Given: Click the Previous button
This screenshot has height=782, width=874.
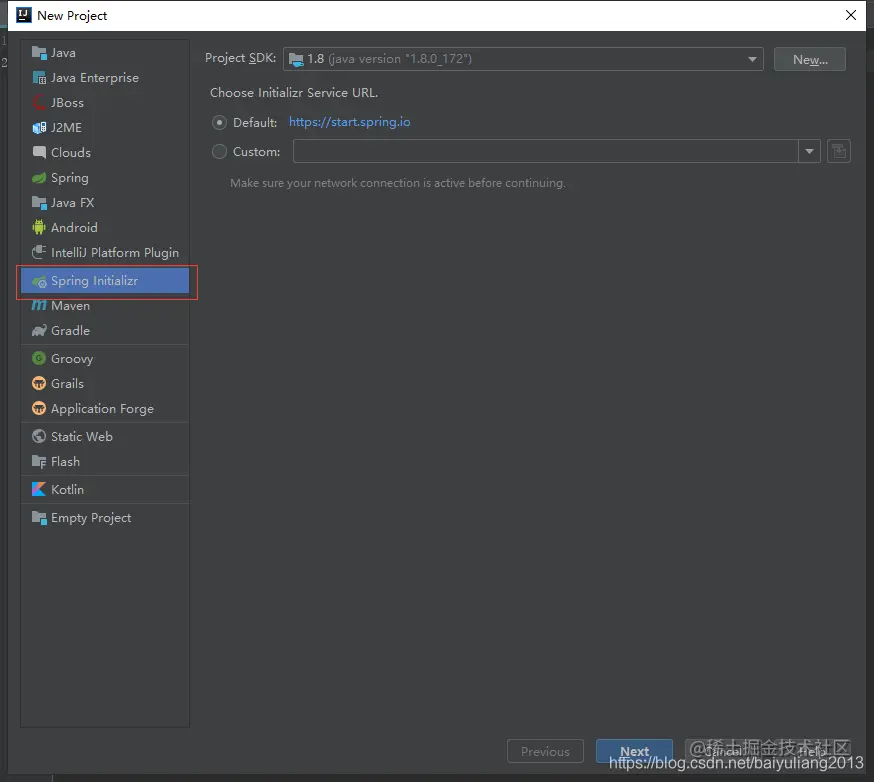Looking at the screenshot, I should pos(545,751).
